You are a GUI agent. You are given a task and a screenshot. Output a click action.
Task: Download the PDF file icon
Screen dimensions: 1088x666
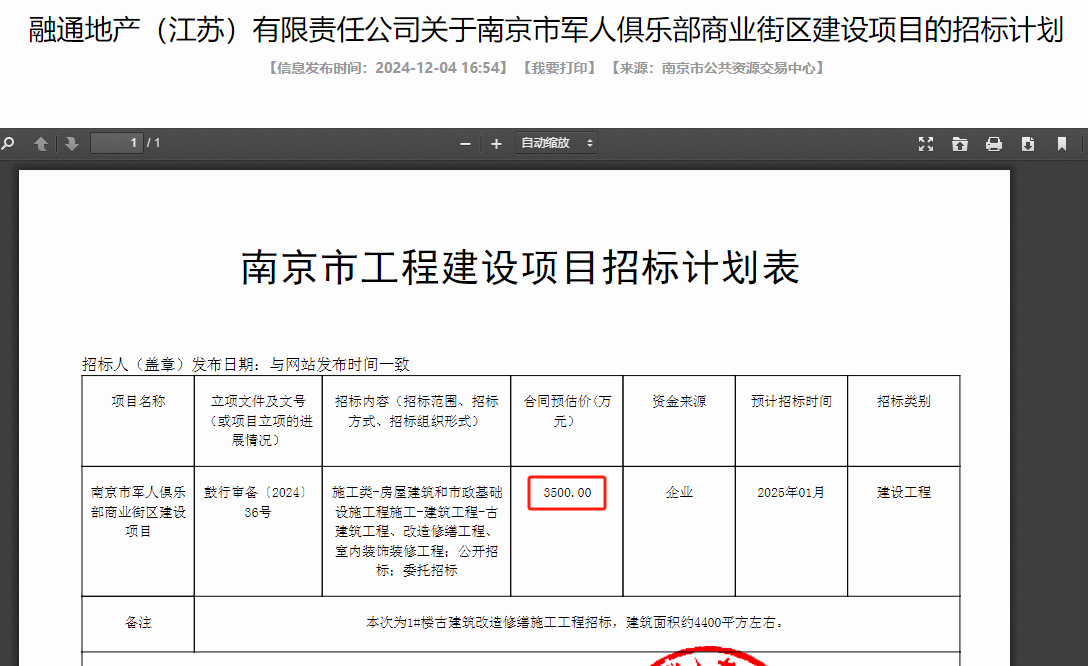click(x=1028, y=144)
